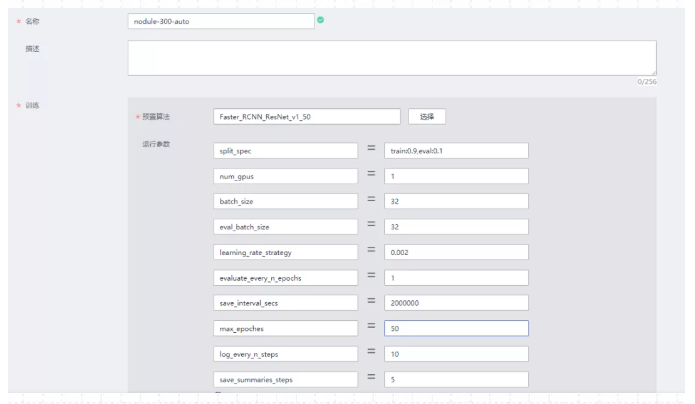Click inside the empty 描述 description text area
This screenshot has height=404, width=695.
click(x=391, y=57)
